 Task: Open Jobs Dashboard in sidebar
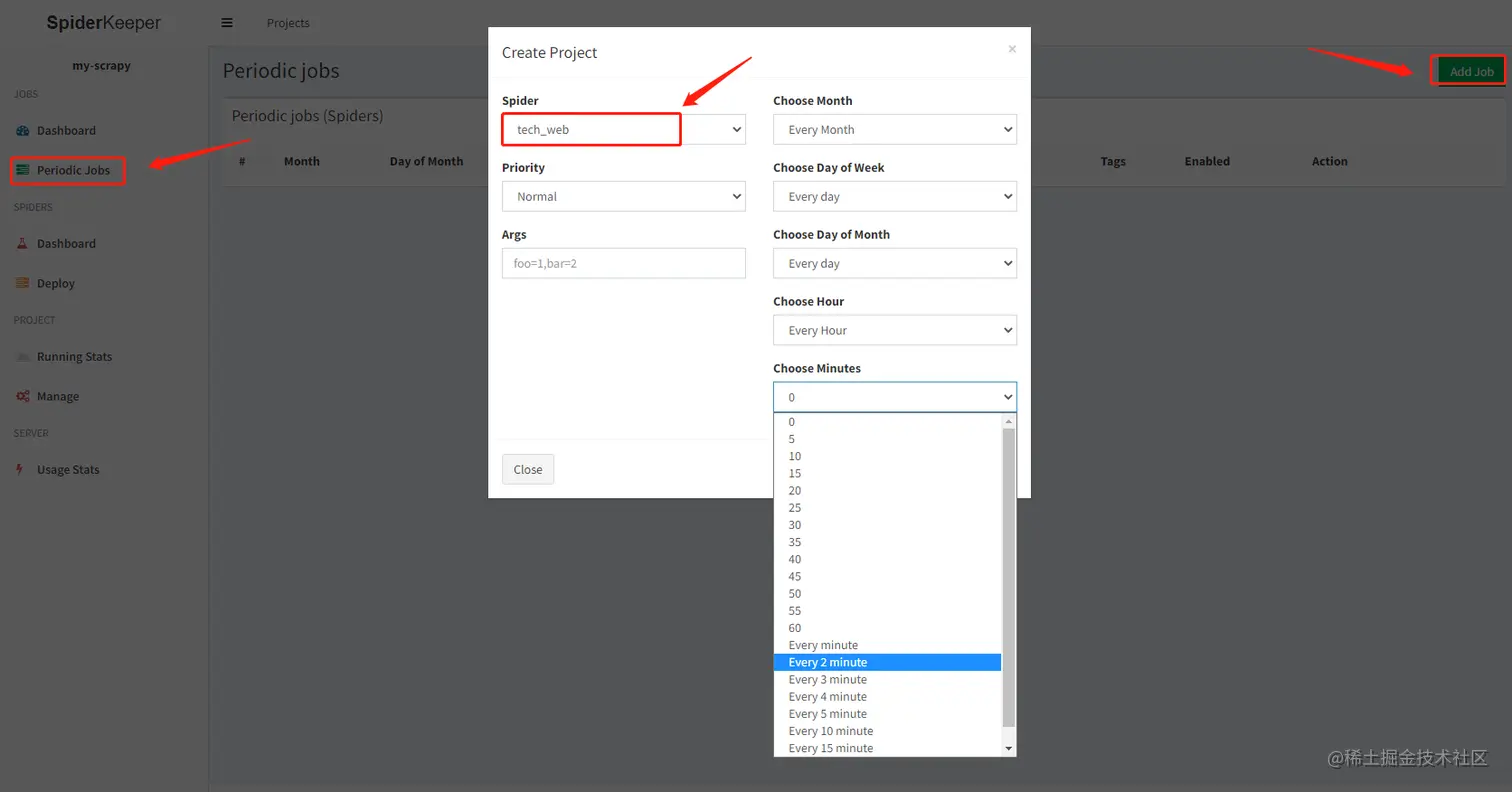pos(66,131)
